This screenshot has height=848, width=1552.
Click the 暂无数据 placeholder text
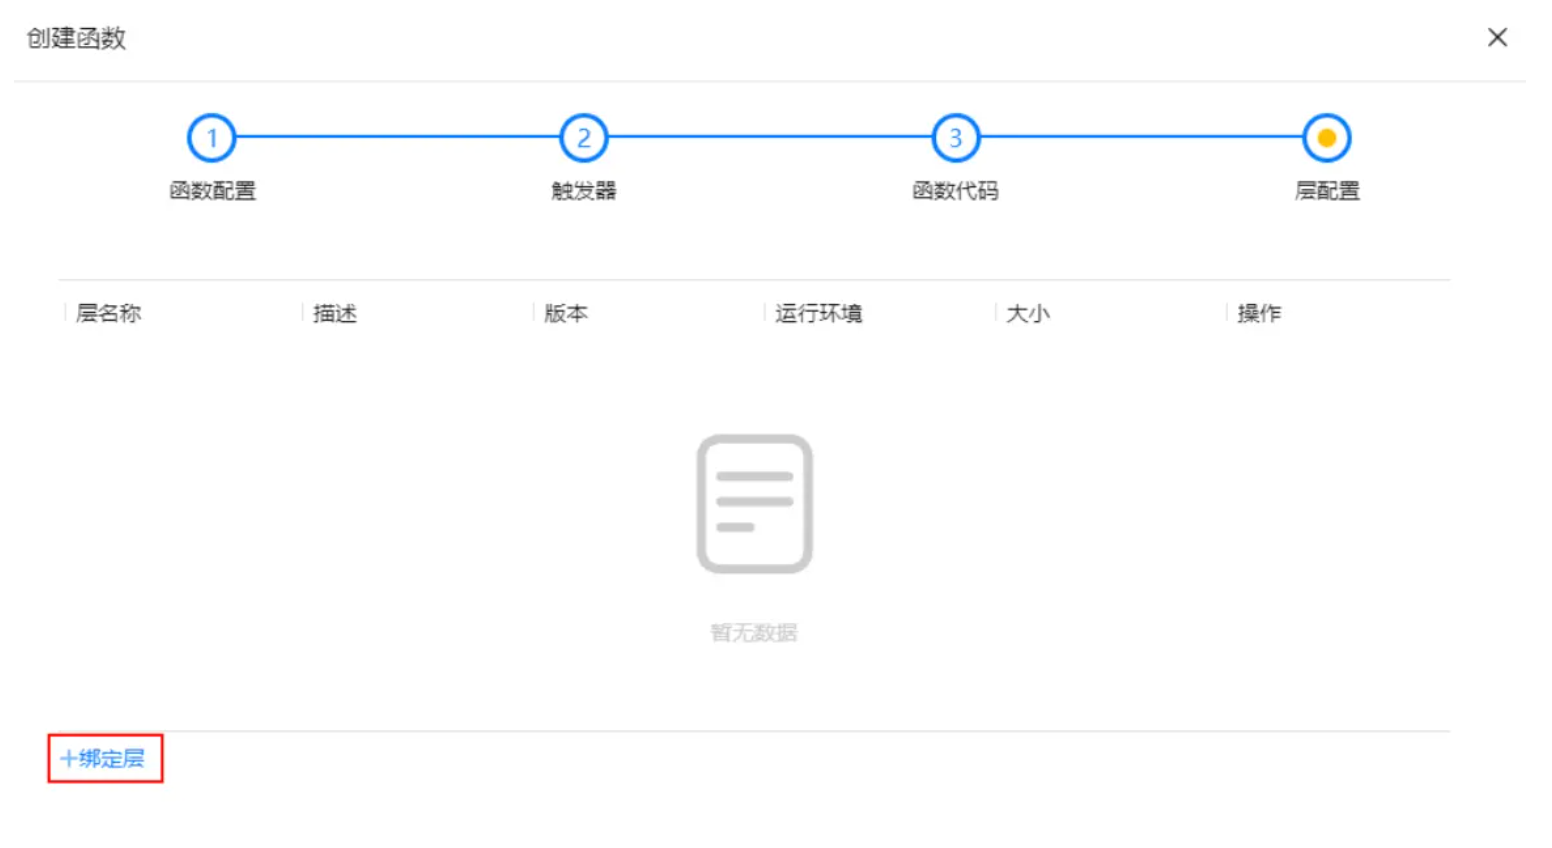click(757, 631)
